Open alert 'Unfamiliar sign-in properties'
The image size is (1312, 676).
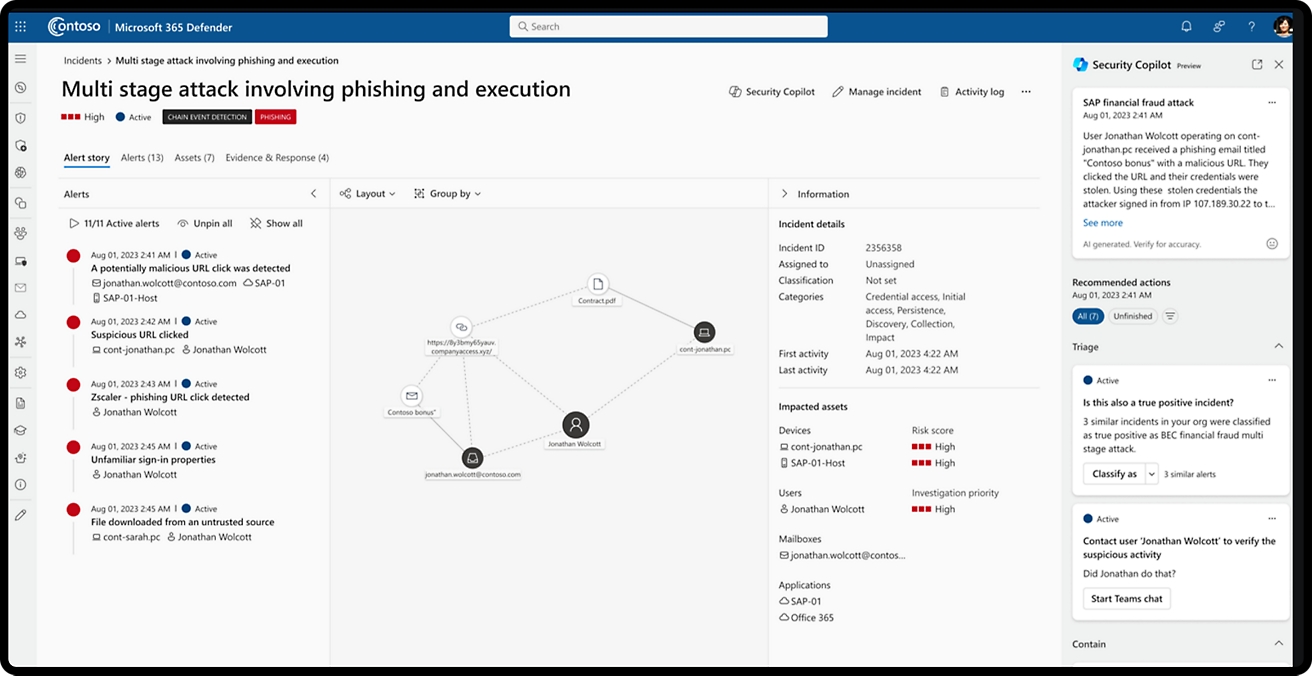click(153, 460)
